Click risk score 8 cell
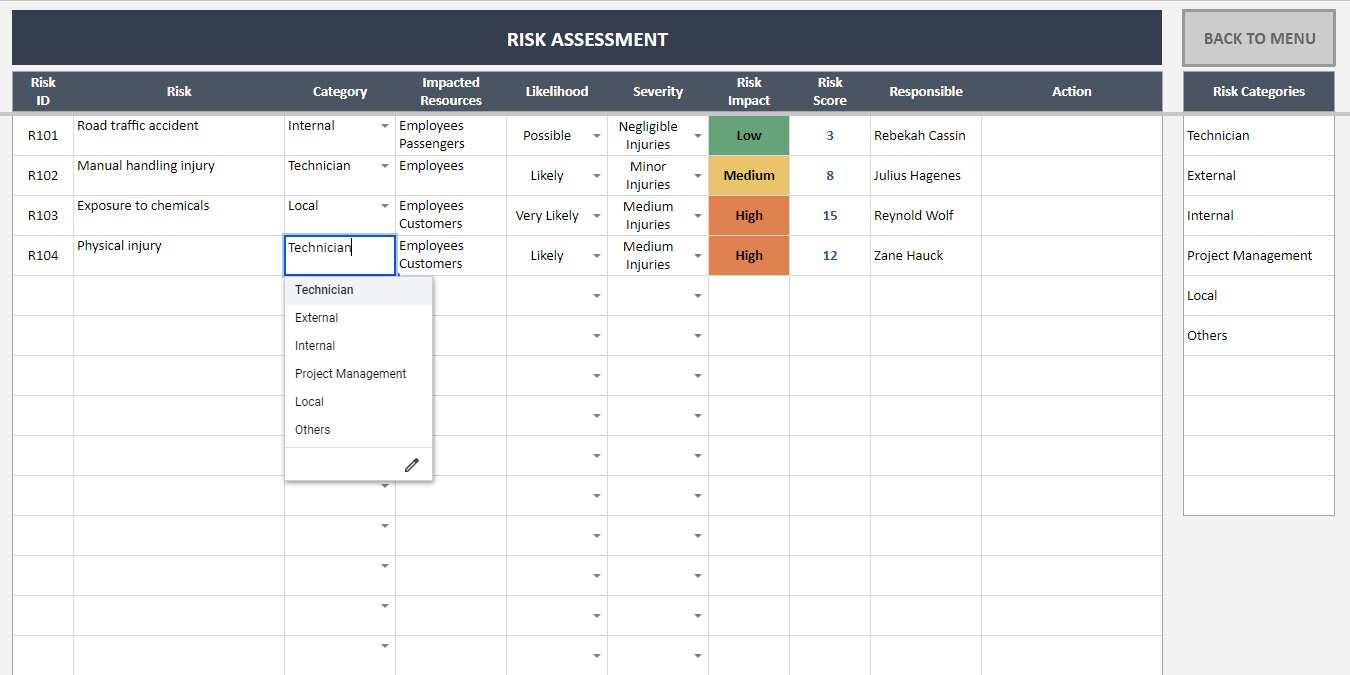This screenshot has width=1350, height=675. [x=830, y=176]
